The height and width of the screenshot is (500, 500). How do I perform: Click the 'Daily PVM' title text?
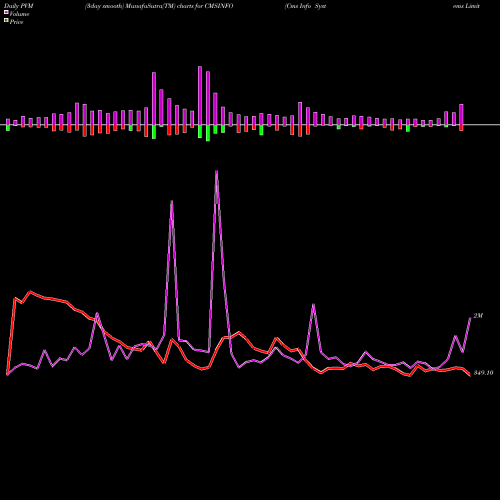coord(19,6)
